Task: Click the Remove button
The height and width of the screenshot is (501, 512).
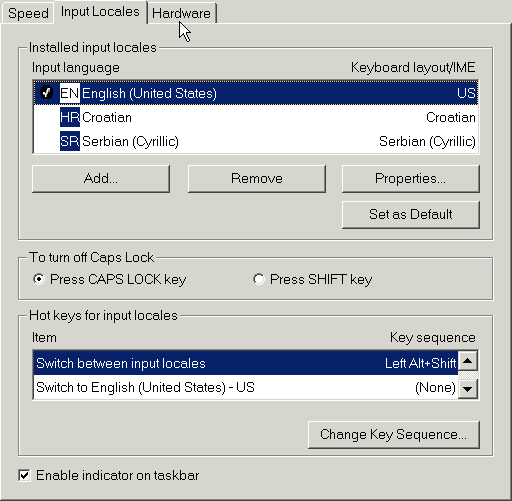Action: coord(257,178)
